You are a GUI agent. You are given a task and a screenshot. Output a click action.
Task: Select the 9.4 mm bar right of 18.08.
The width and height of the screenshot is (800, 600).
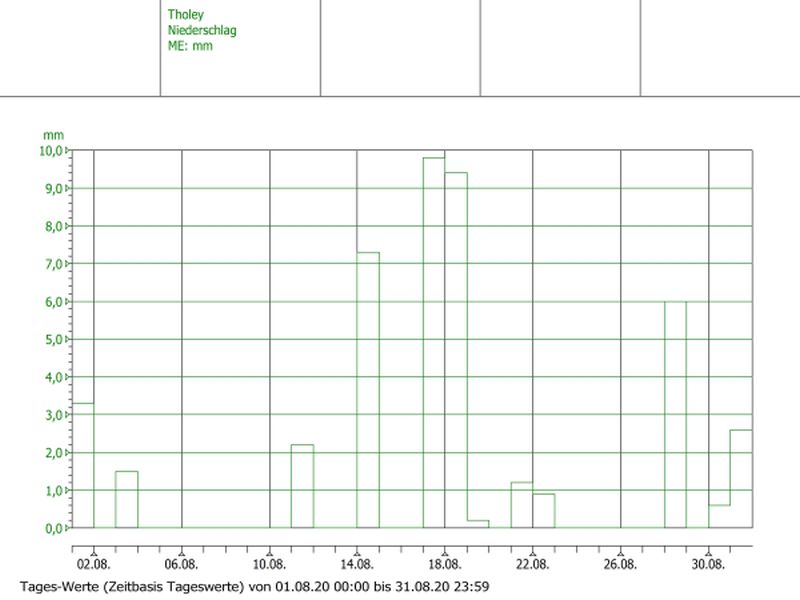point(455,350)
